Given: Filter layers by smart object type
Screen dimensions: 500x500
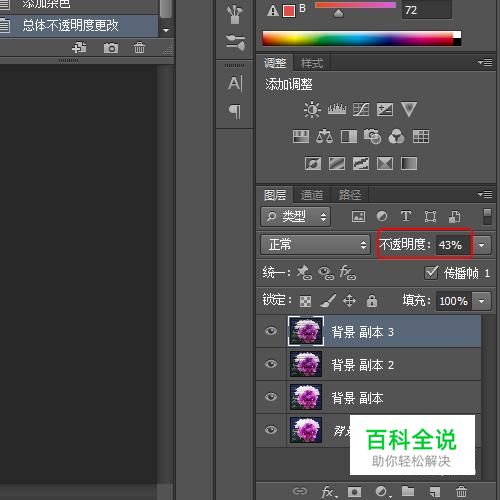Looking at the screenshot, I should coord(455,217).
